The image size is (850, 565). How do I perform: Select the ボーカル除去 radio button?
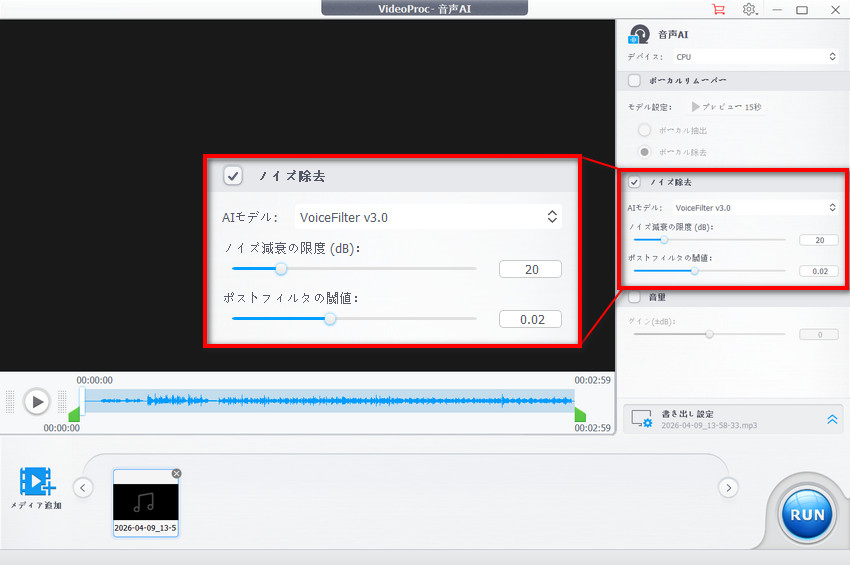point(644,152)
